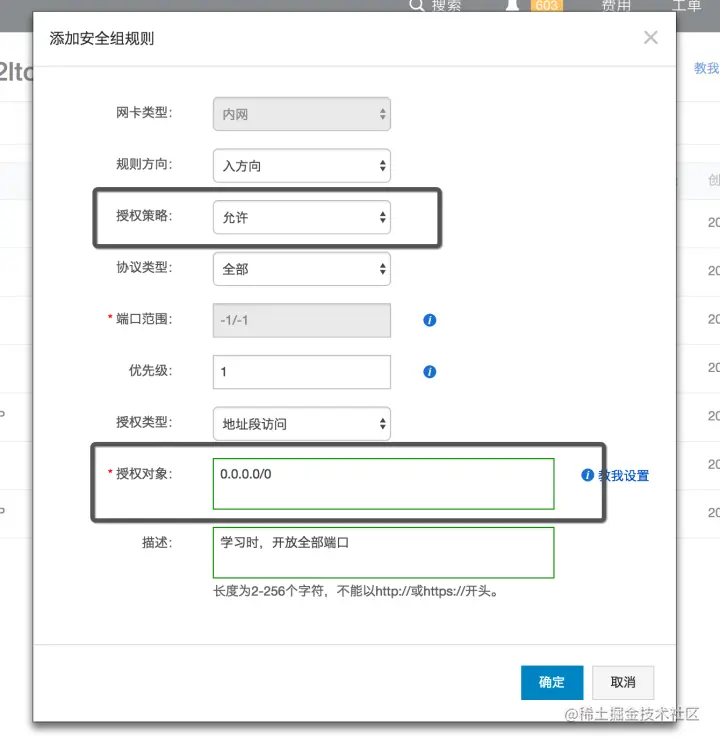Click the 描述 text area
720x743 pixels.
pos(383,553)
